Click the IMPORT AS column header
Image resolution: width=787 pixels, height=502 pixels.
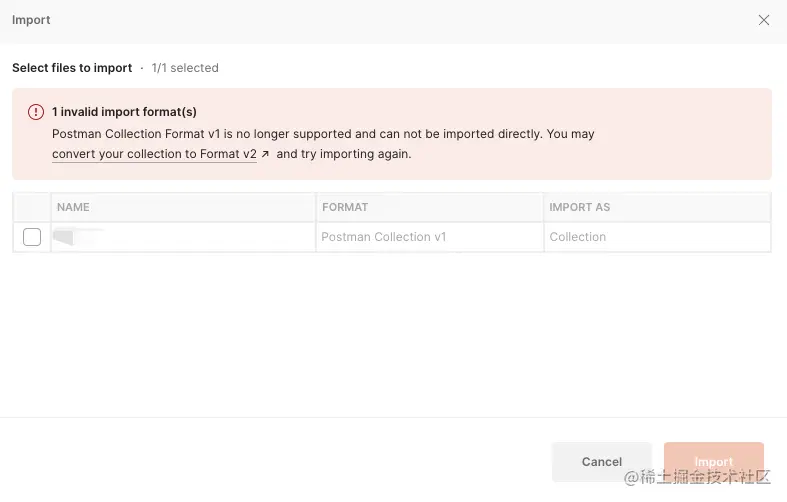point(579,207)
